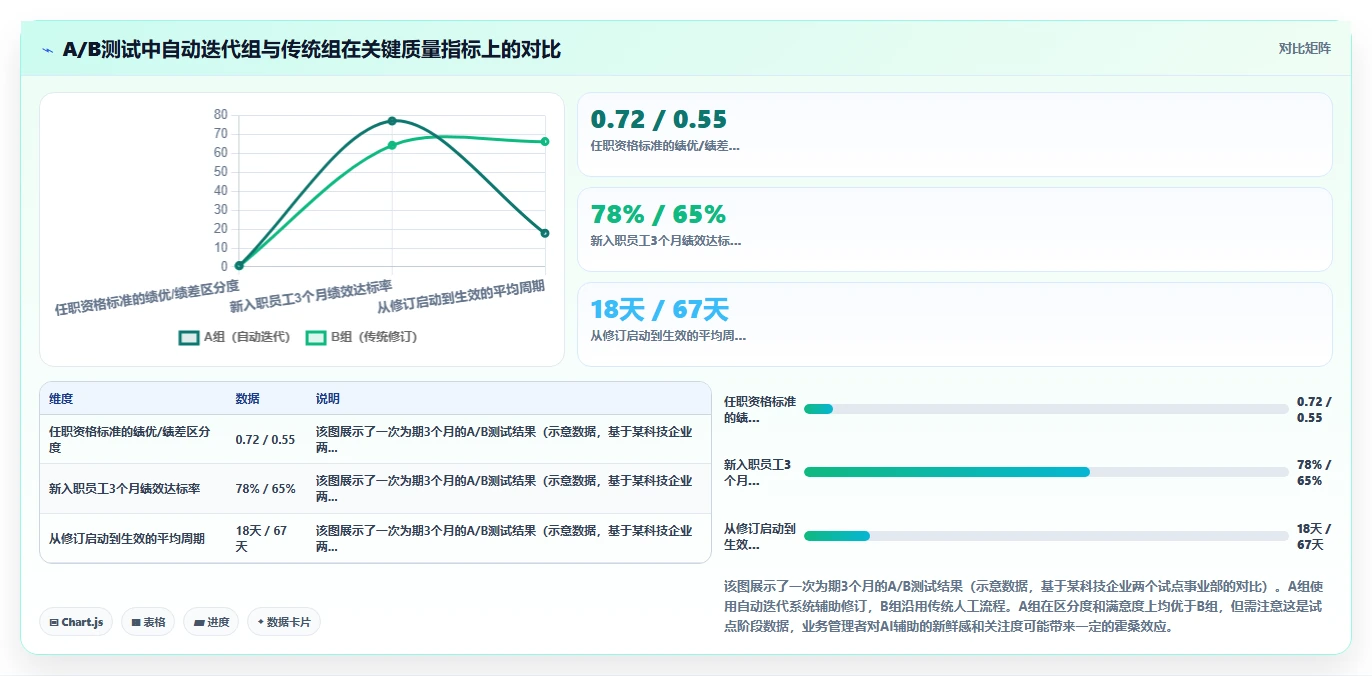Click the chart axis label 从修订启动到生效的平均周期

click(461, 296)
